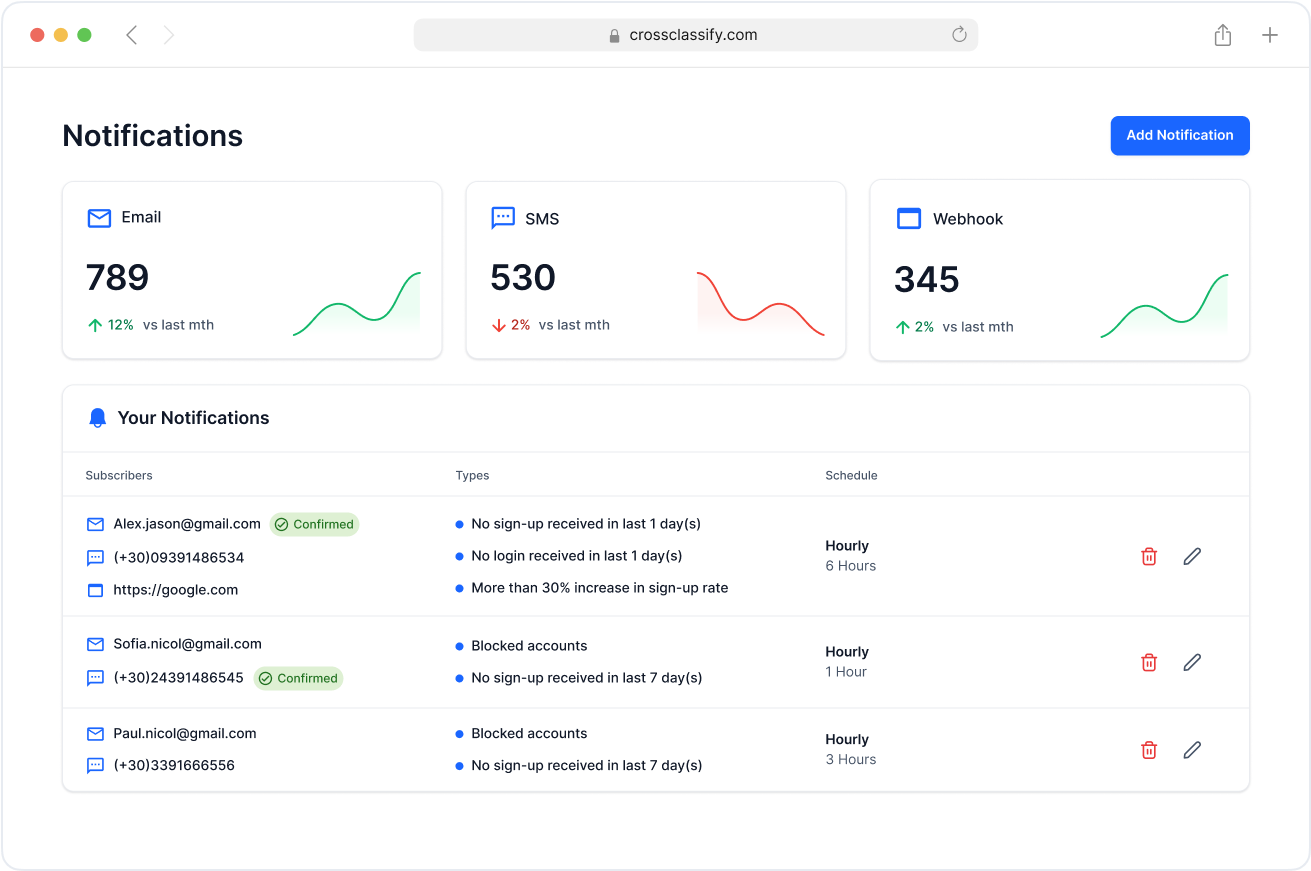
Task: Edit the Paul.nicol@gmail.com notification
Action: click(1192, 750)
